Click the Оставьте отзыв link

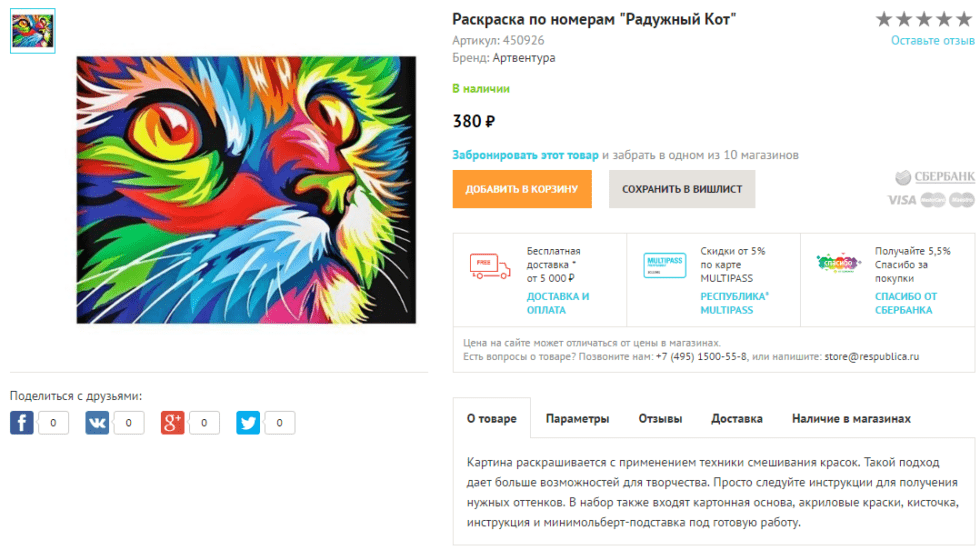pyautogui.click(x=932, y=41)
